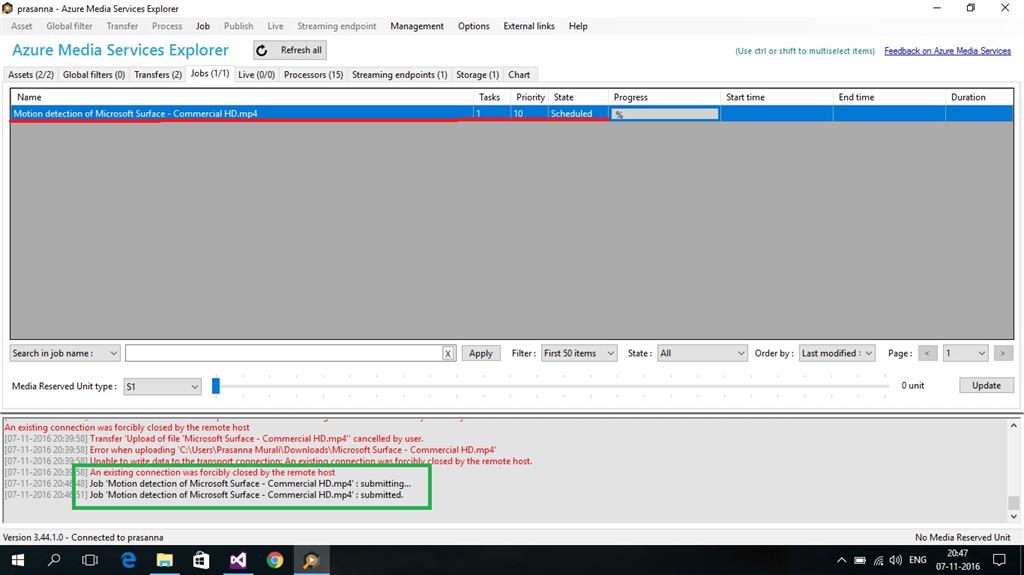
Task: Open the Options menu
Action: [473, 26]
